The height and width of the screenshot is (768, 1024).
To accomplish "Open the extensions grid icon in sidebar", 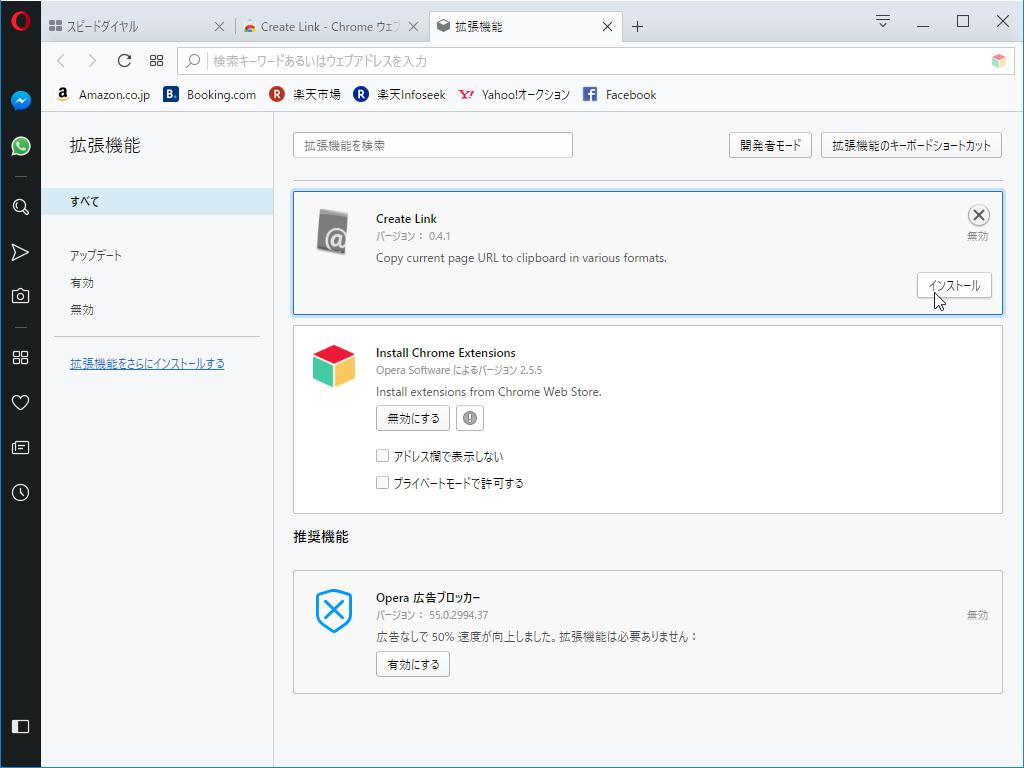I will pyautogui.click(x=20, y=357).
